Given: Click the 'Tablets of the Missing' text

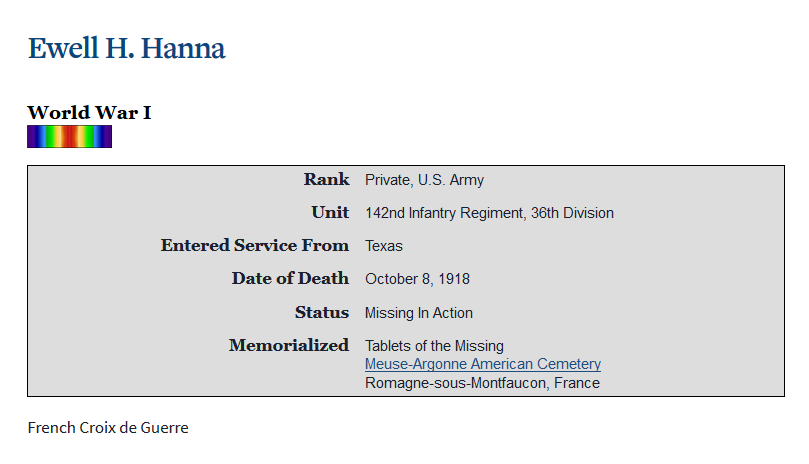Looking at the screenshot, I should [x=434, y=346].
